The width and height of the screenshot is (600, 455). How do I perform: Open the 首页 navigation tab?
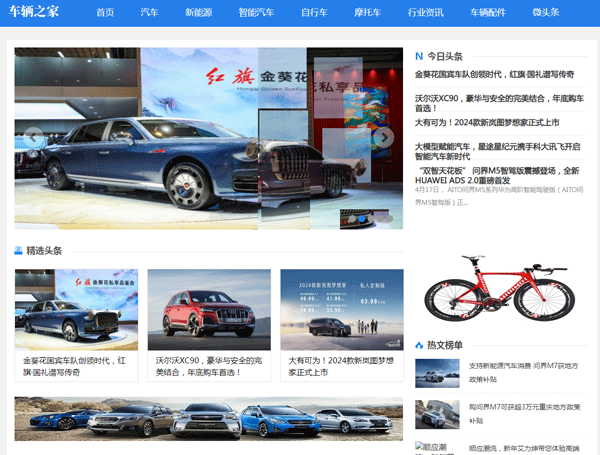point(105,12)
